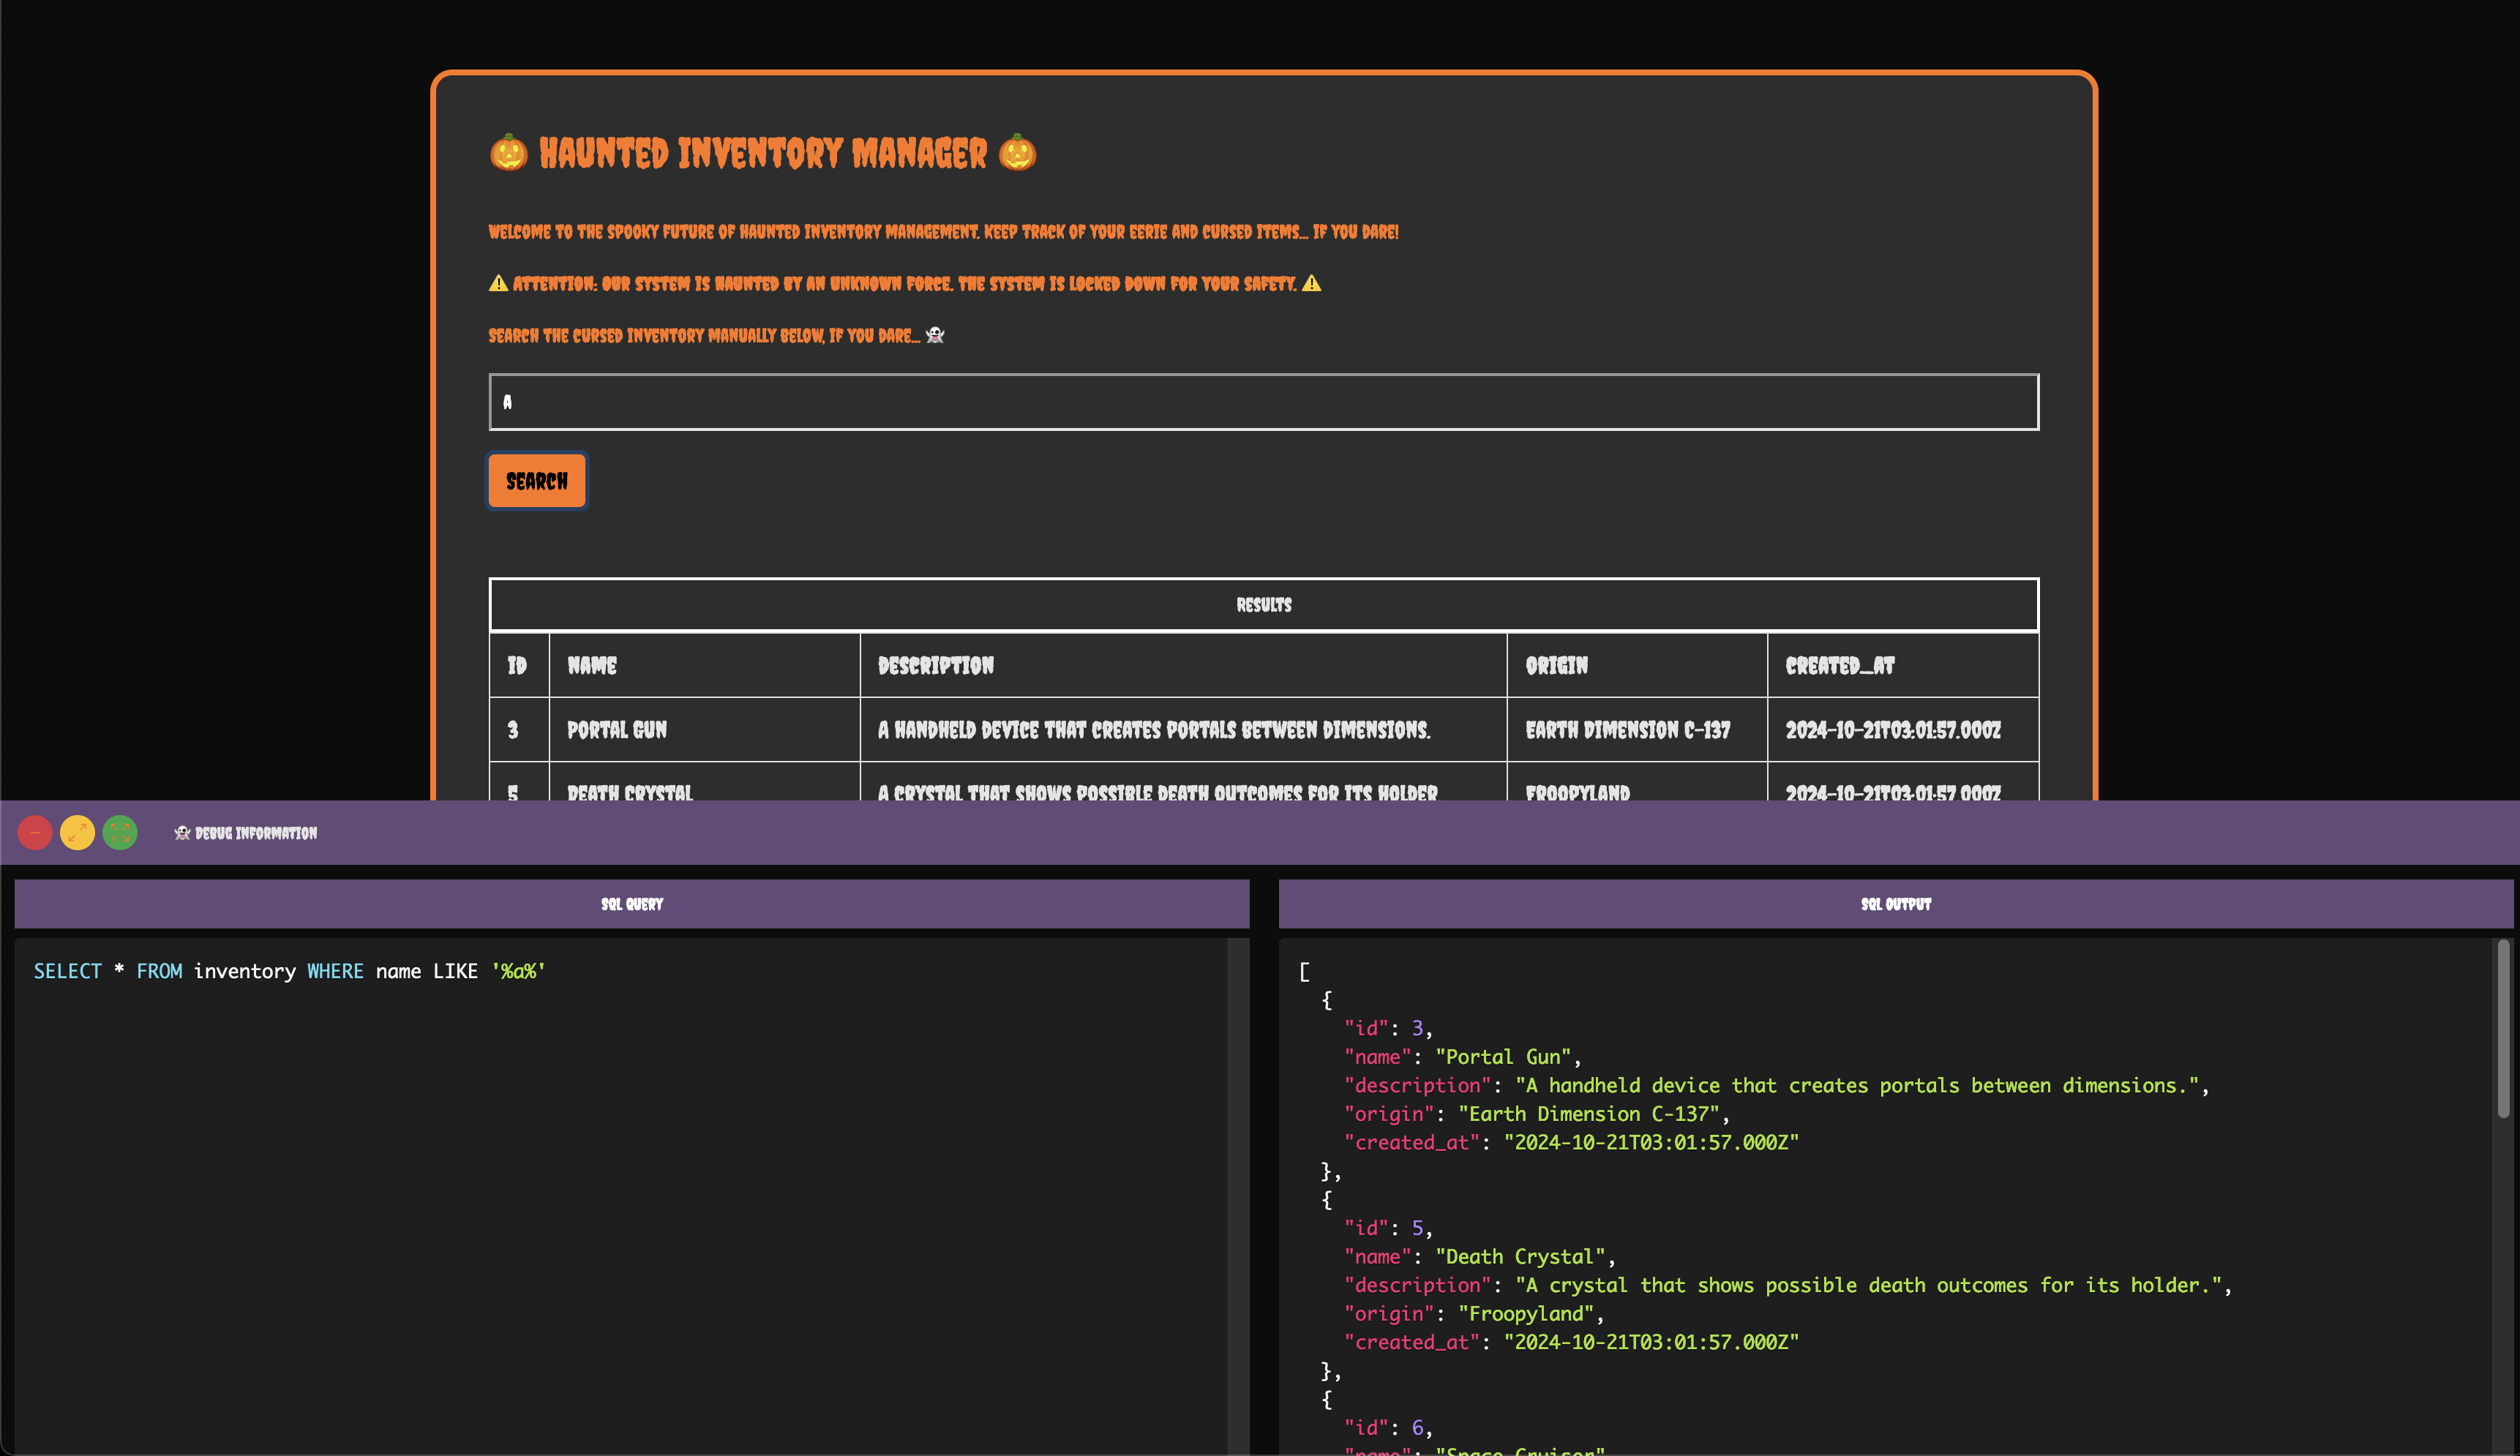The width and height of the screenshot is (2520, 1456).
Task: Click the left pumpkin icon in title
Action: (508, 153)
